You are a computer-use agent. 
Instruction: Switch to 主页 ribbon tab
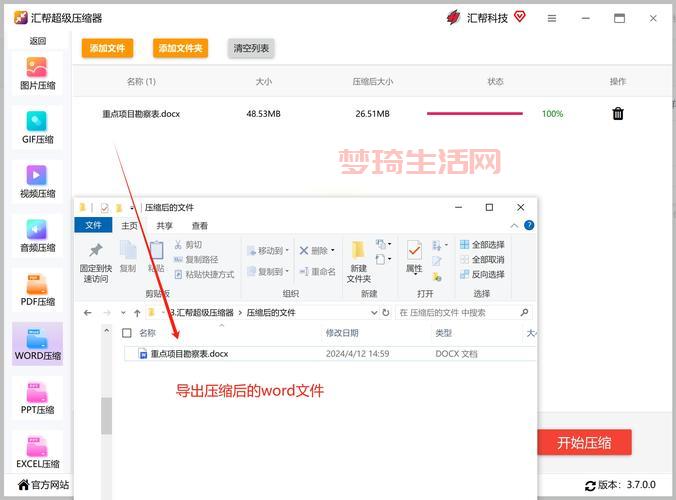(129, 225)
